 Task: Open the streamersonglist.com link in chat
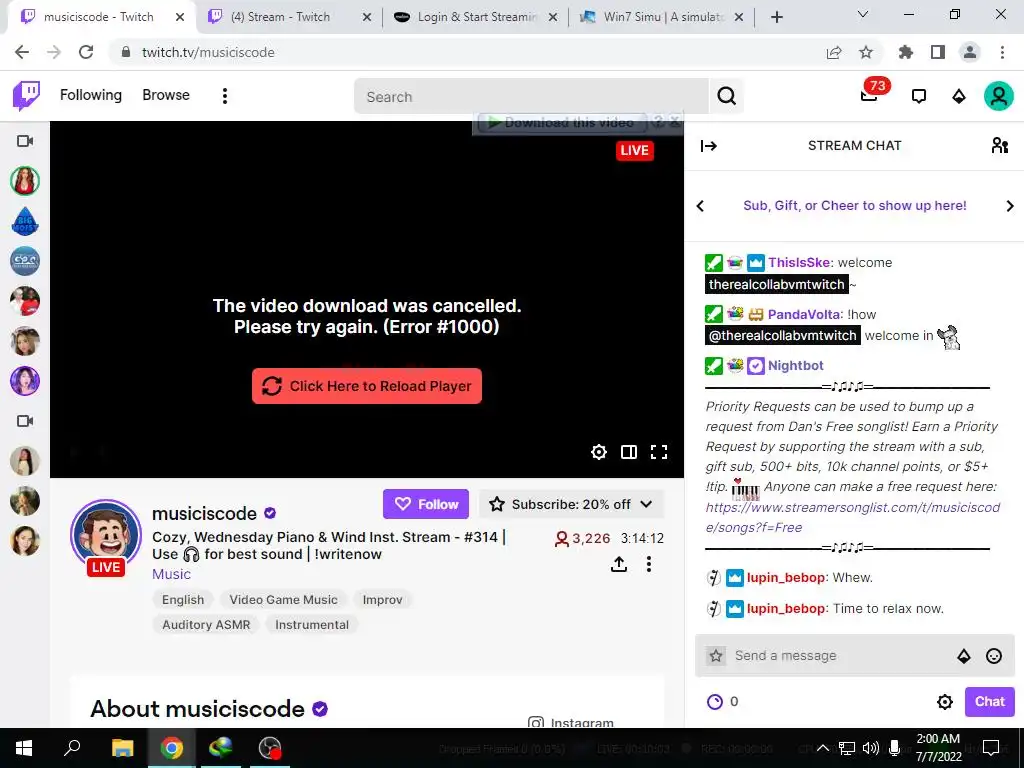point(853,517)
